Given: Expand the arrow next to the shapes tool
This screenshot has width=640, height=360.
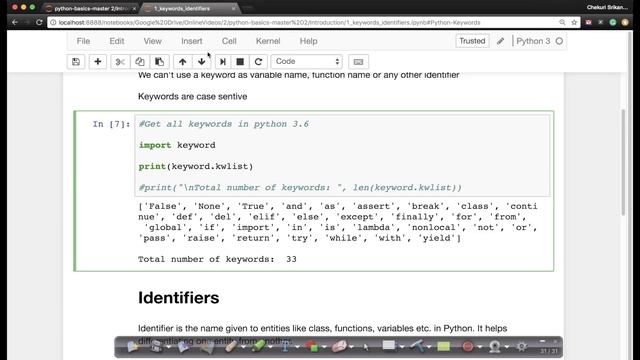Looking at the screenshot, I should (x=324, y=347).
